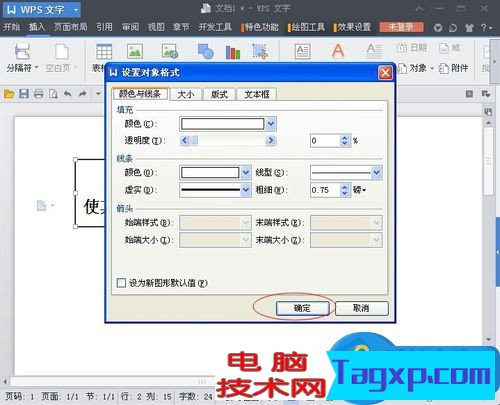Viewport: 500px width, 405px height.
Task: Click the page marker icon left of text box
Action: [41, 206]
